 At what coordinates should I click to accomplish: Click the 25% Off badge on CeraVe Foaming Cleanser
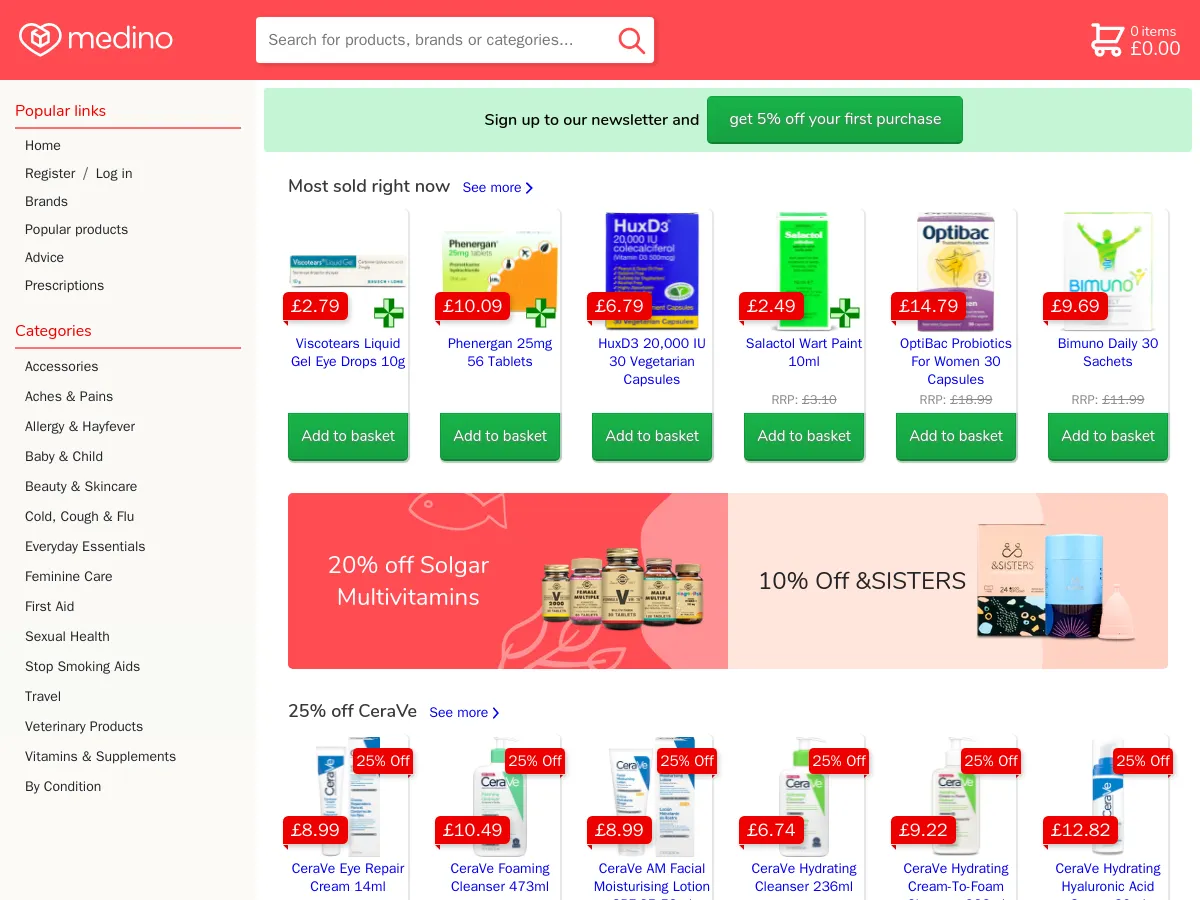click(x=535, y=761)
